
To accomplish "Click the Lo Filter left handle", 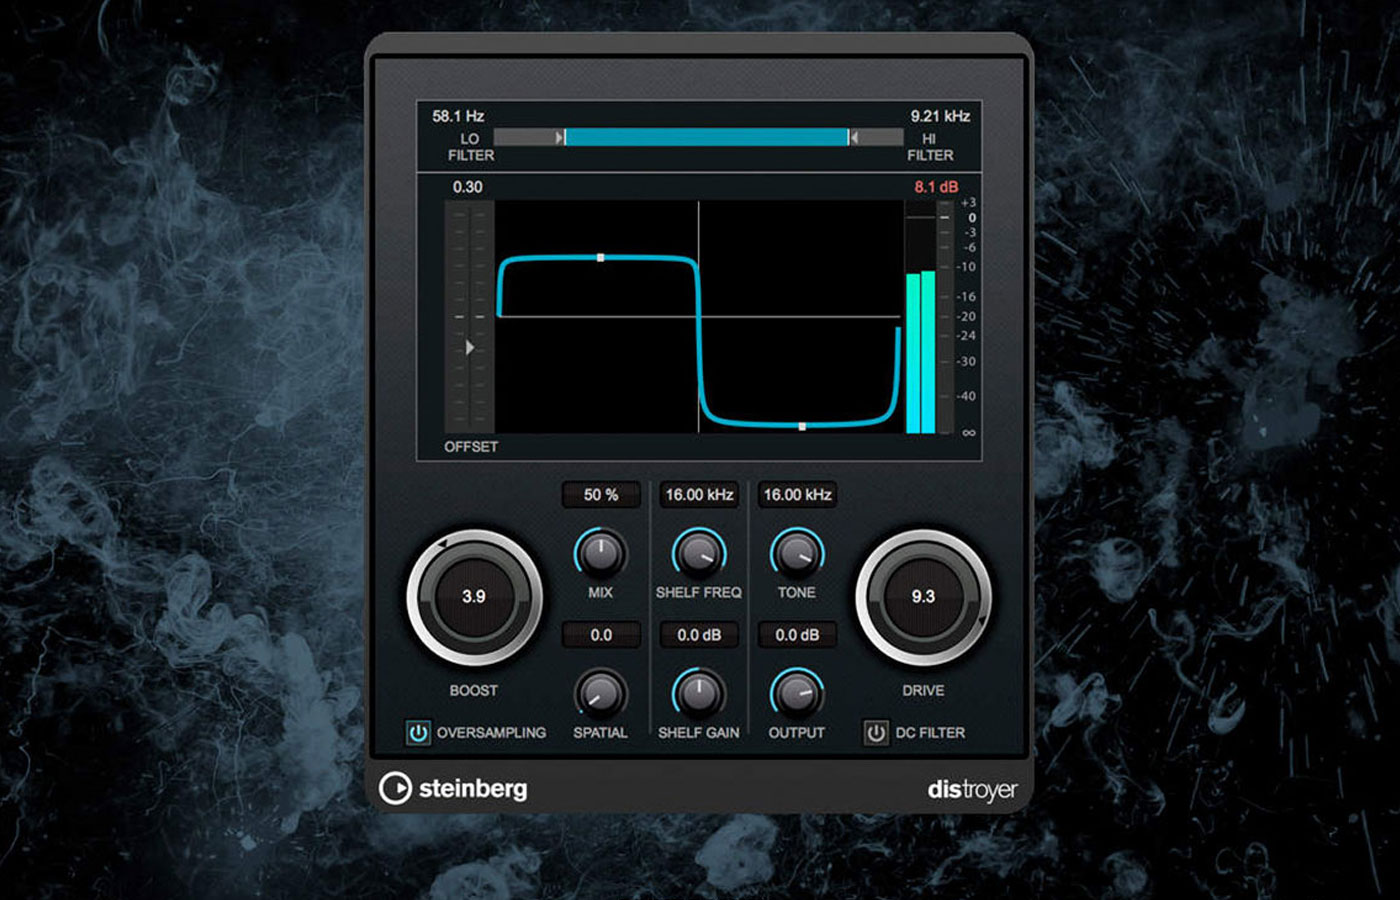I will pos(560,137).
